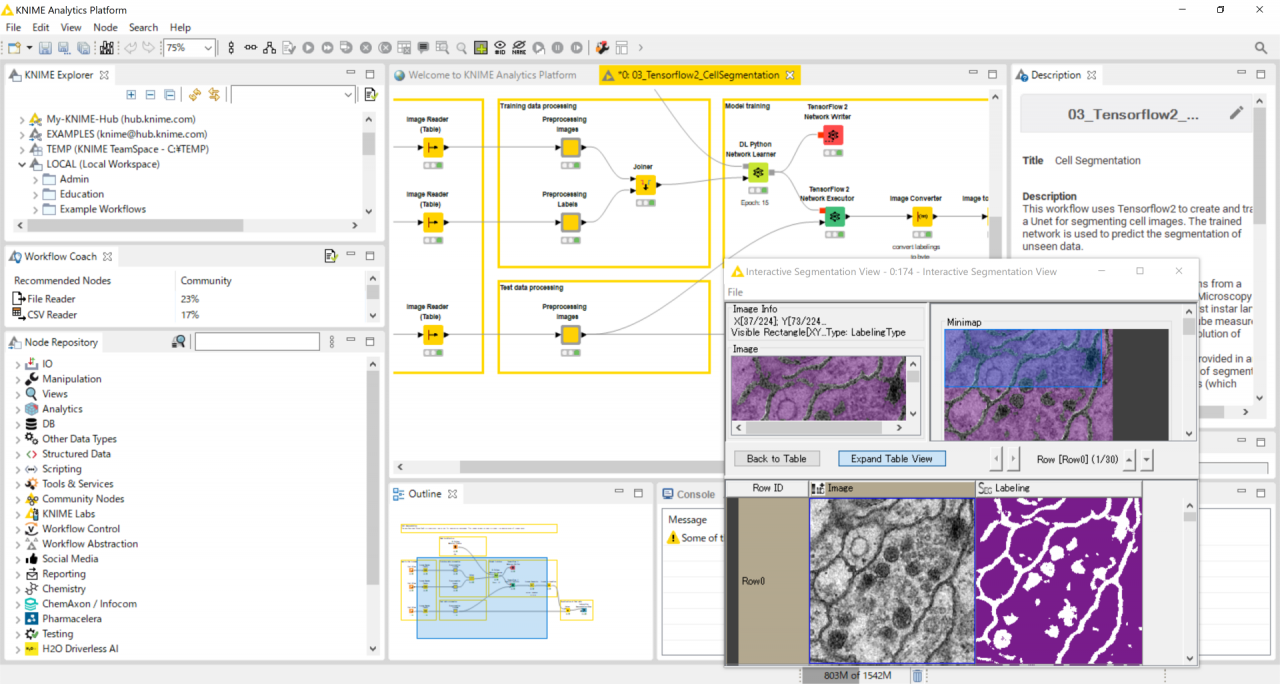
Task: Click previous row up-arrow beside Row [Row0]
Action: (1129, 460)
